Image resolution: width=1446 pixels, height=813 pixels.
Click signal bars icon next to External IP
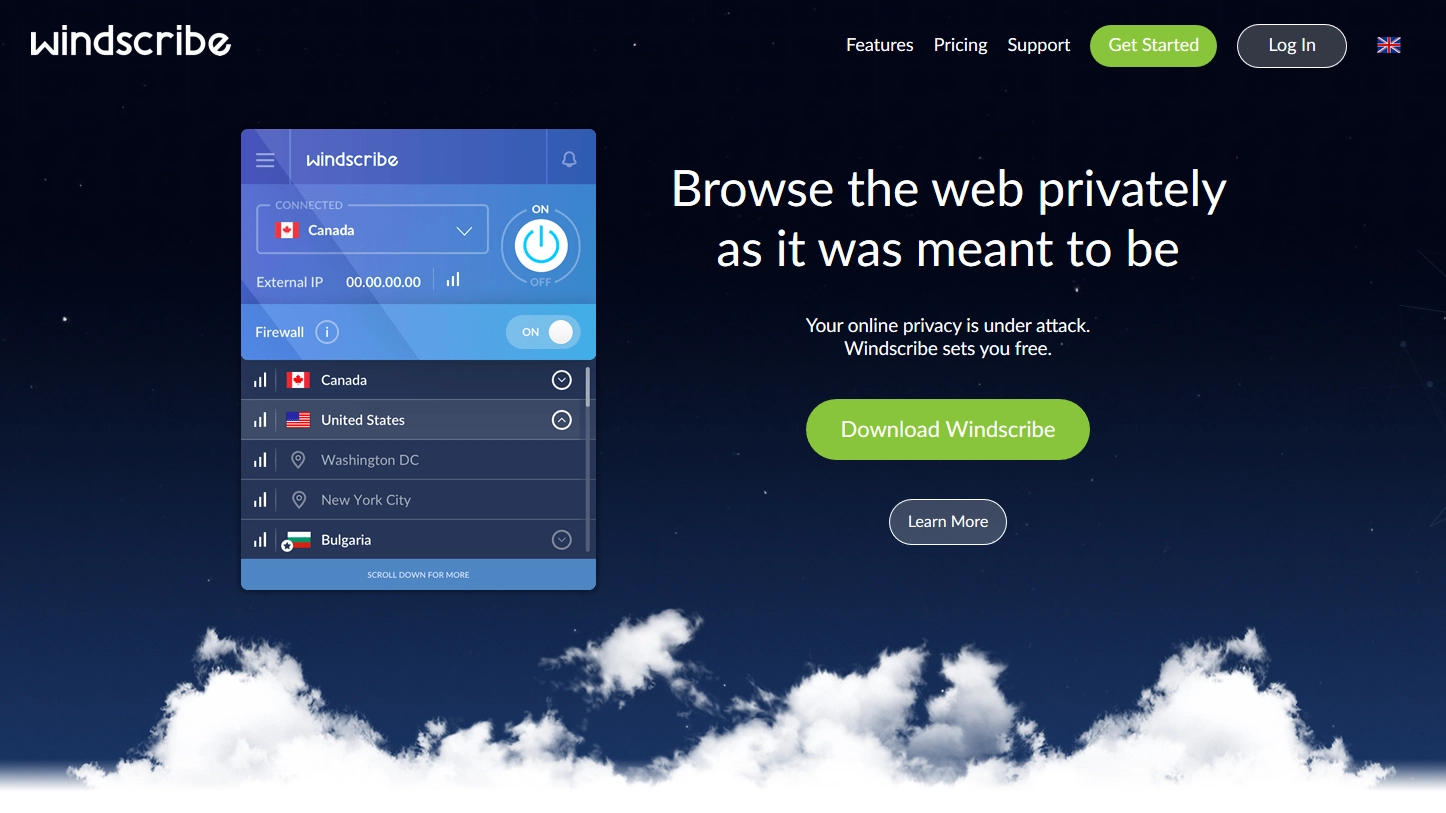tap(453, 280)
